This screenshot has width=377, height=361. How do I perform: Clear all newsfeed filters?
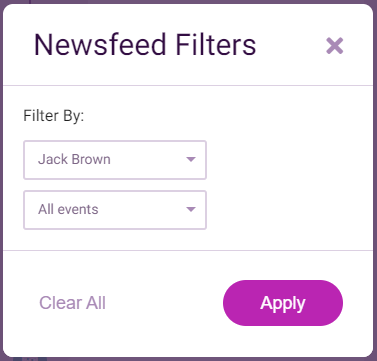[72, 303]
